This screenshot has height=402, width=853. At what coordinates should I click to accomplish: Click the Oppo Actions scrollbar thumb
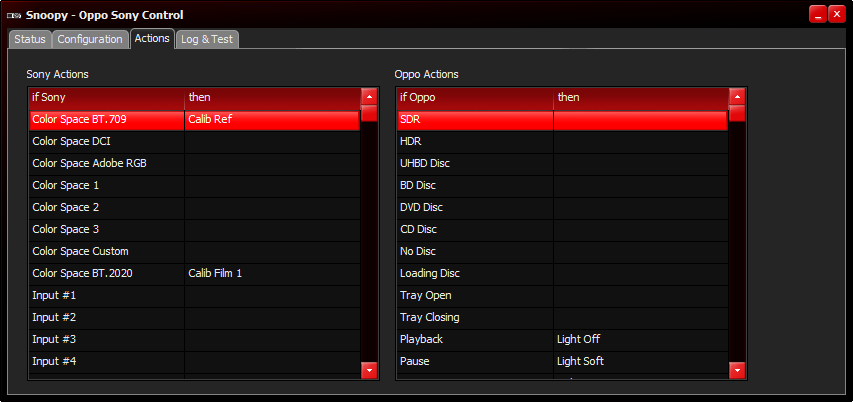tap(737, 114)
